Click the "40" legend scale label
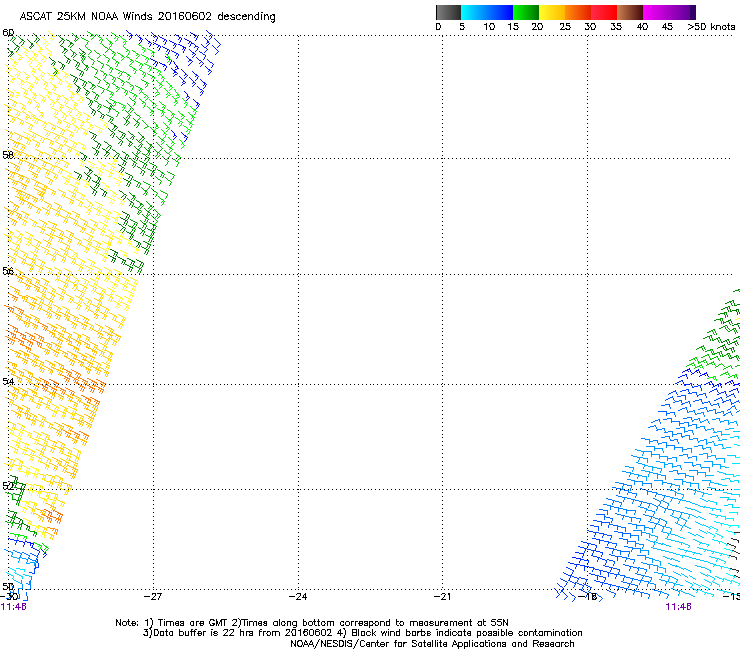Viewport: 740px width, 650px height. pos(642,27)
